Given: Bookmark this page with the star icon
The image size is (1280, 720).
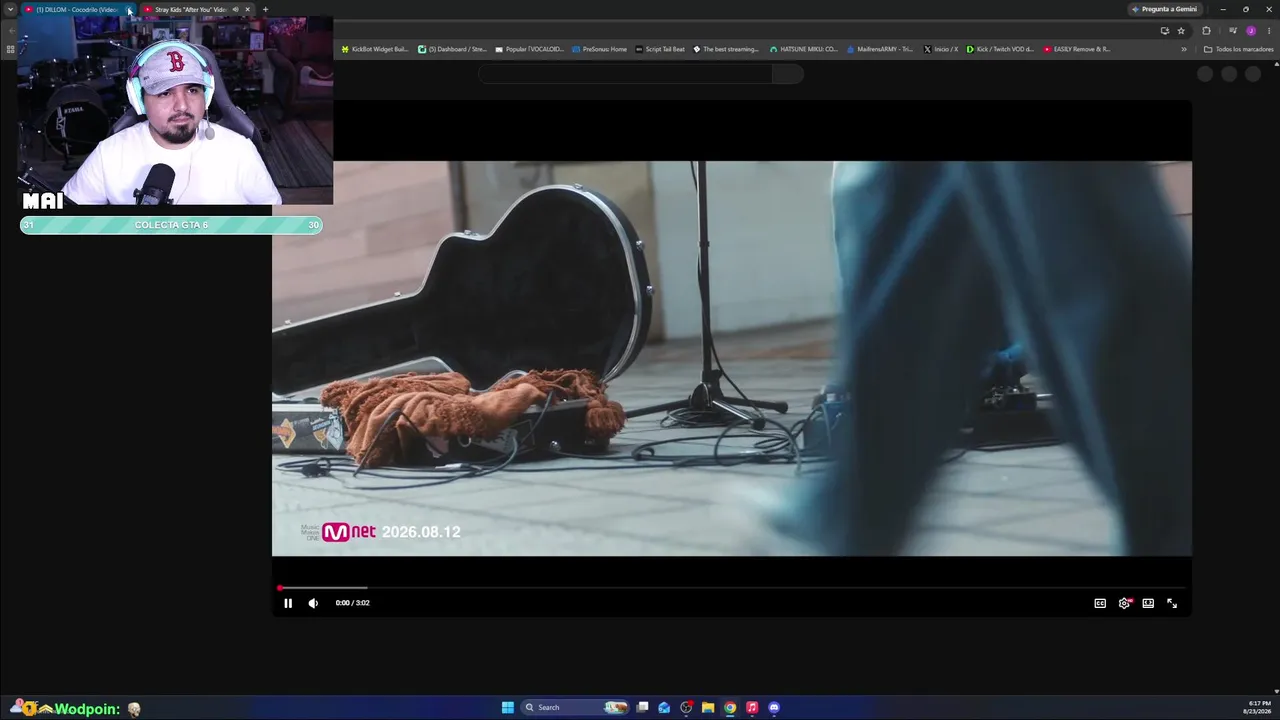Looking at the screenshot, I should pyautogui.click(x=1181, y=31).
